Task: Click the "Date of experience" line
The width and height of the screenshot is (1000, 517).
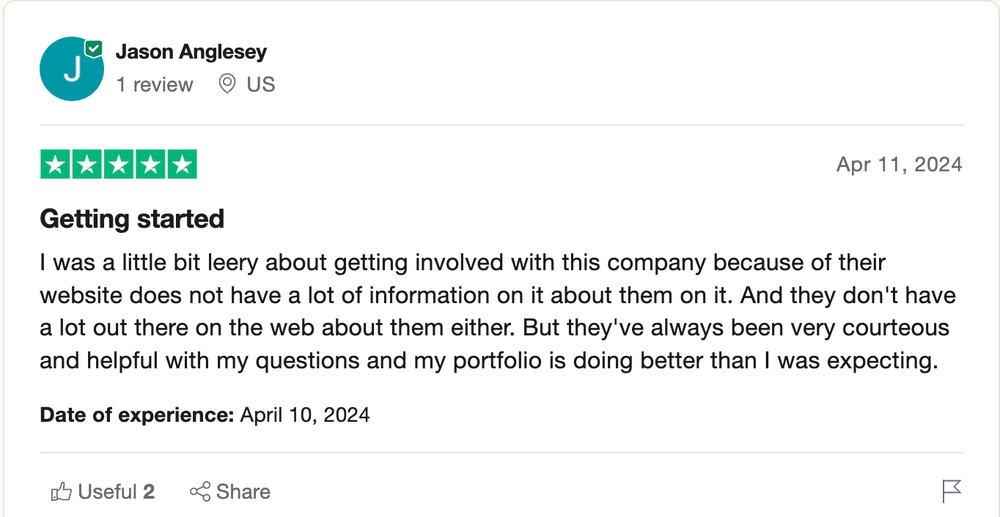Action: point(205,414)
